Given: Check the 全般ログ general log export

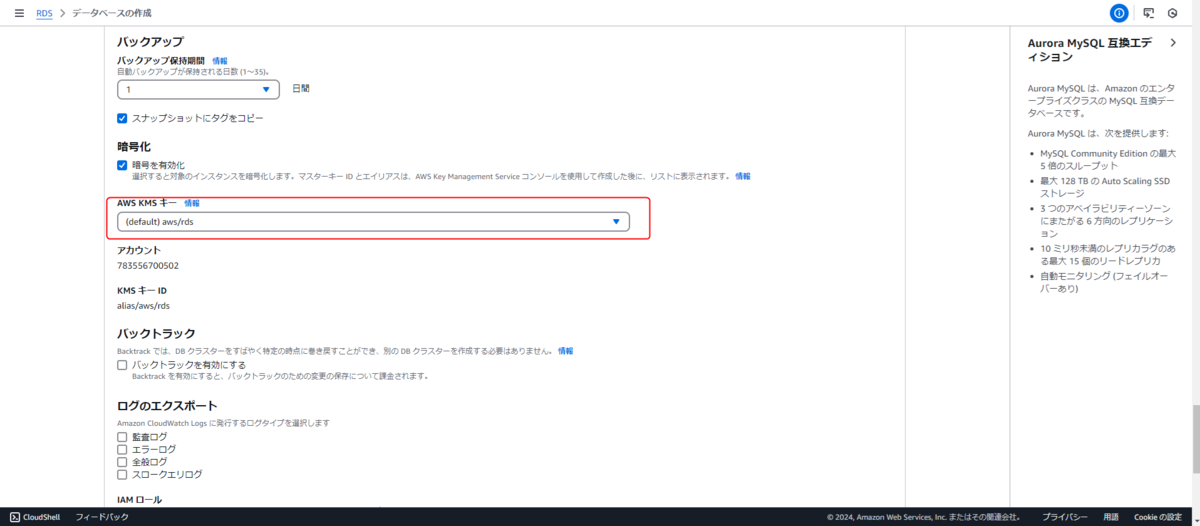Looking at the screenshot, I should coord(122,462).
